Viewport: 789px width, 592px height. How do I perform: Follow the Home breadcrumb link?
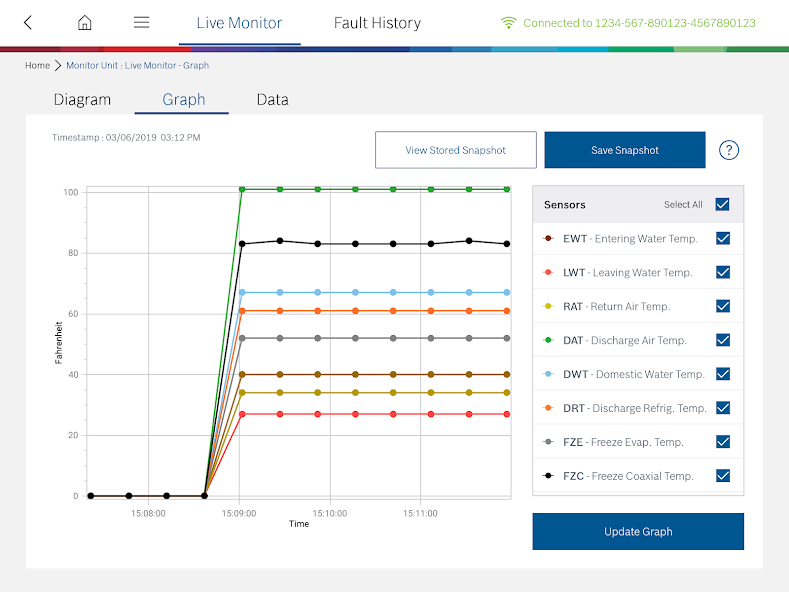[x=37, y=66]
